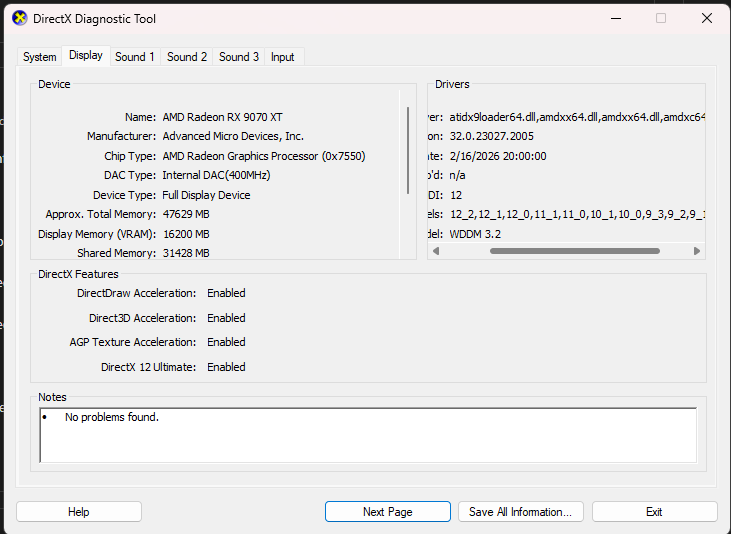Click the chip type value '(0x7550)' line

click(x=264, y=156)
